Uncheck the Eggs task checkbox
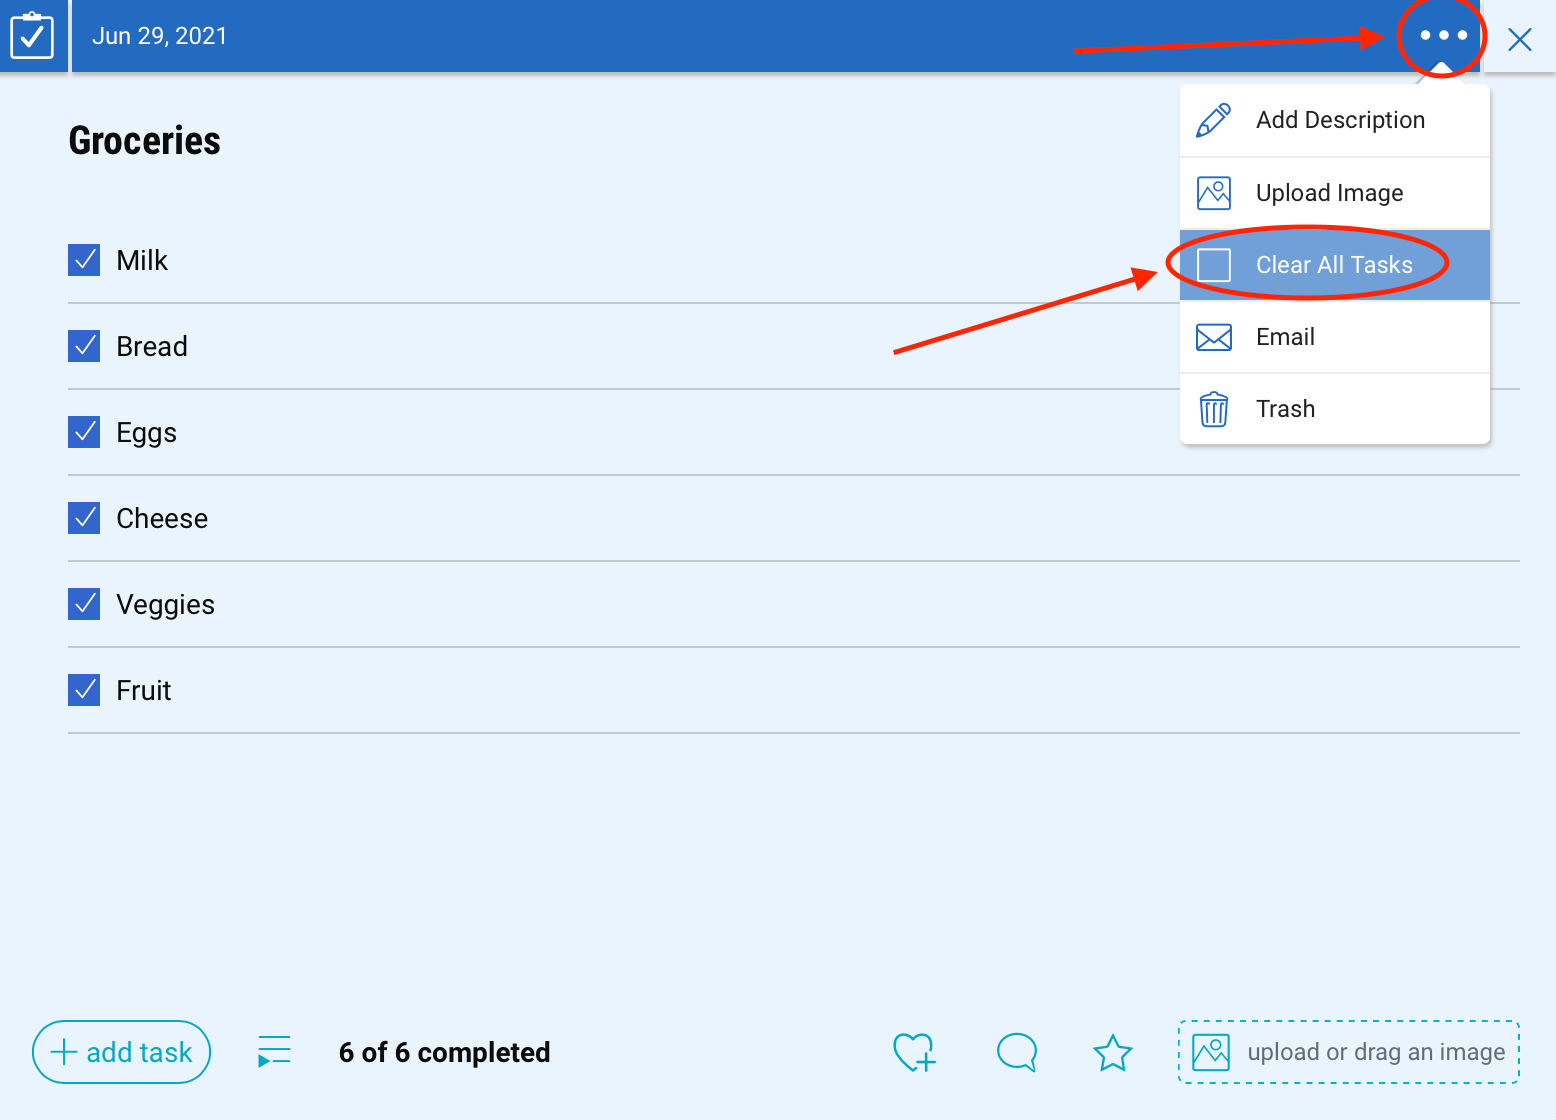Viewport: 1556px width, 1120px height. pyautogui.click(x=84, y=432)
